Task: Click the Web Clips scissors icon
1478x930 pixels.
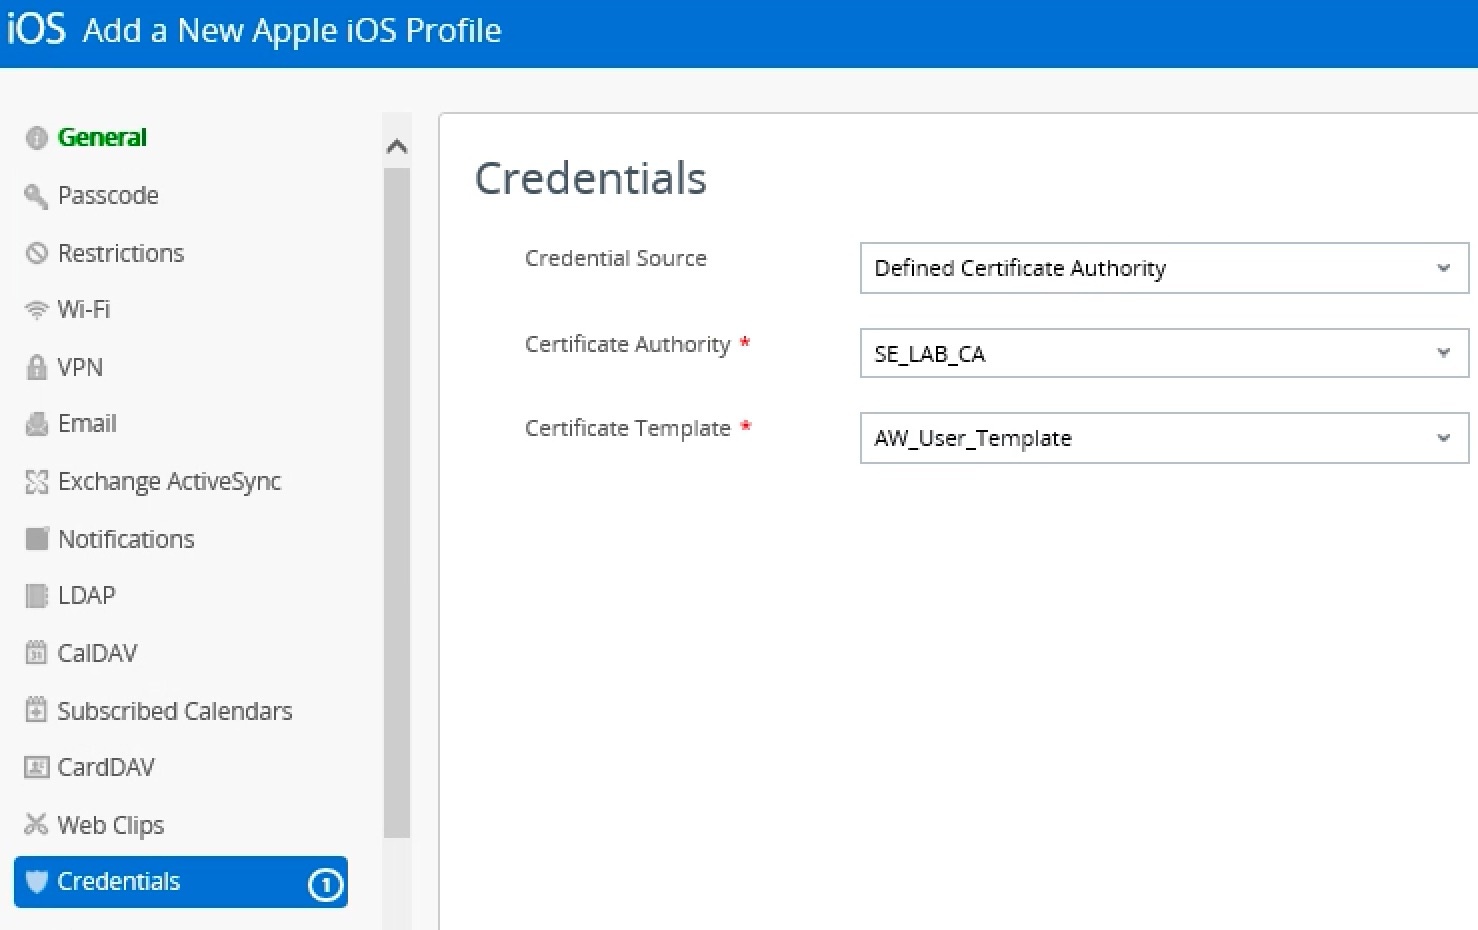Action: pos(36,824)
